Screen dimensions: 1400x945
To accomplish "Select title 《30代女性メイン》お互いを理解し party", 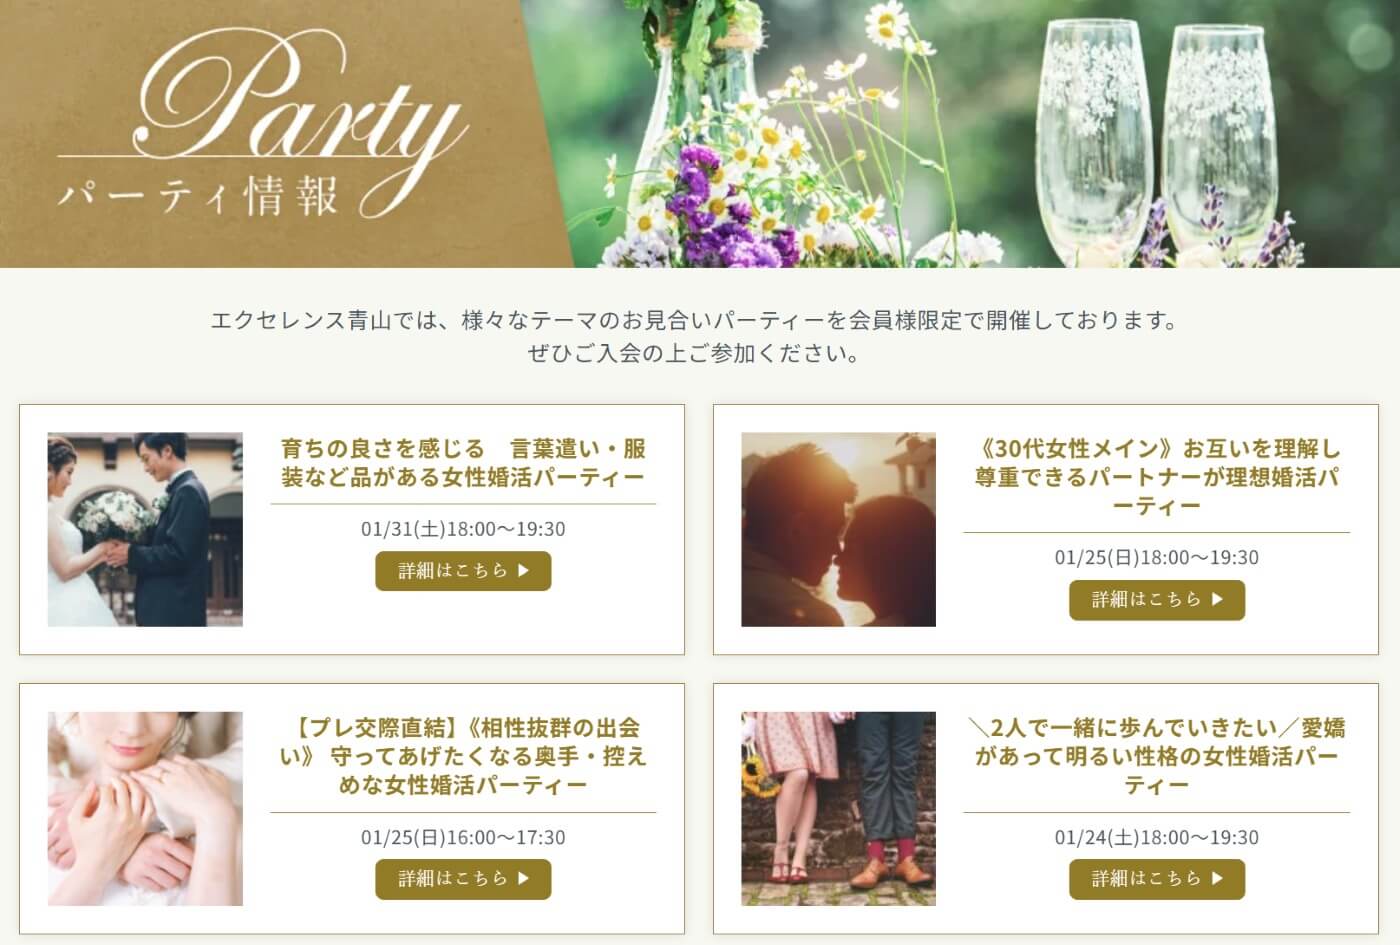I will pyautogui.click(x=1157, y=476).
